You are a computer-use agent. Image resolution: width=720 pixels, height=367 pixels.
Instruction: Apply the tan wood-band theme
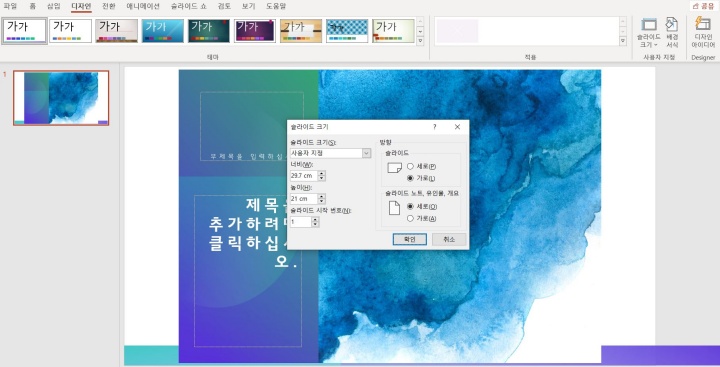(x=301, y=31)
